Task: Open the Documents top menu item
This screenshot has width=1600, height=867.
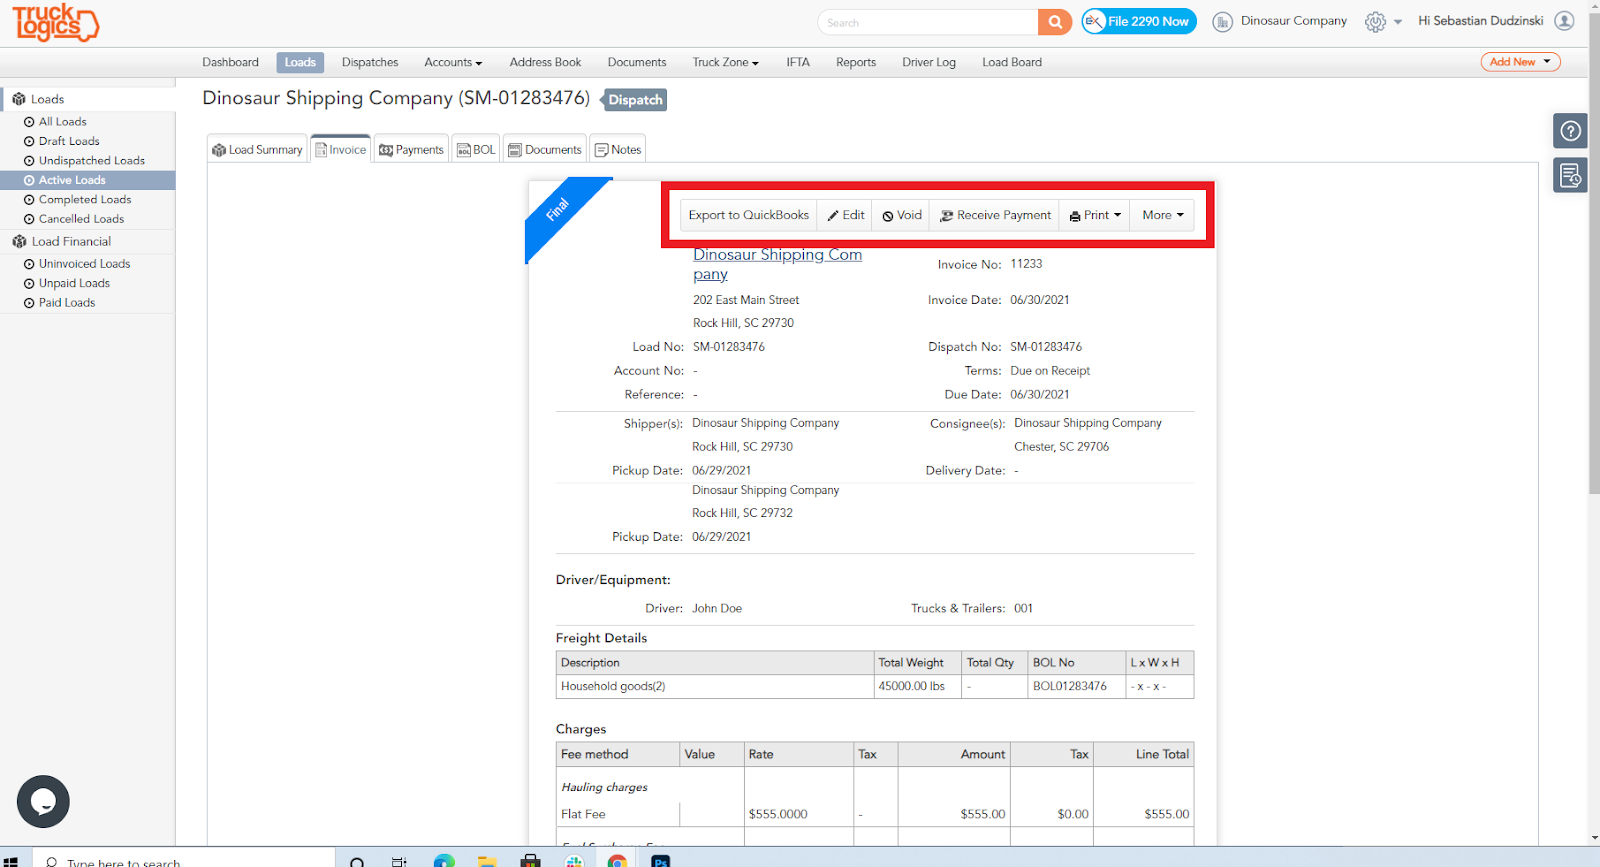Action: 637,62
